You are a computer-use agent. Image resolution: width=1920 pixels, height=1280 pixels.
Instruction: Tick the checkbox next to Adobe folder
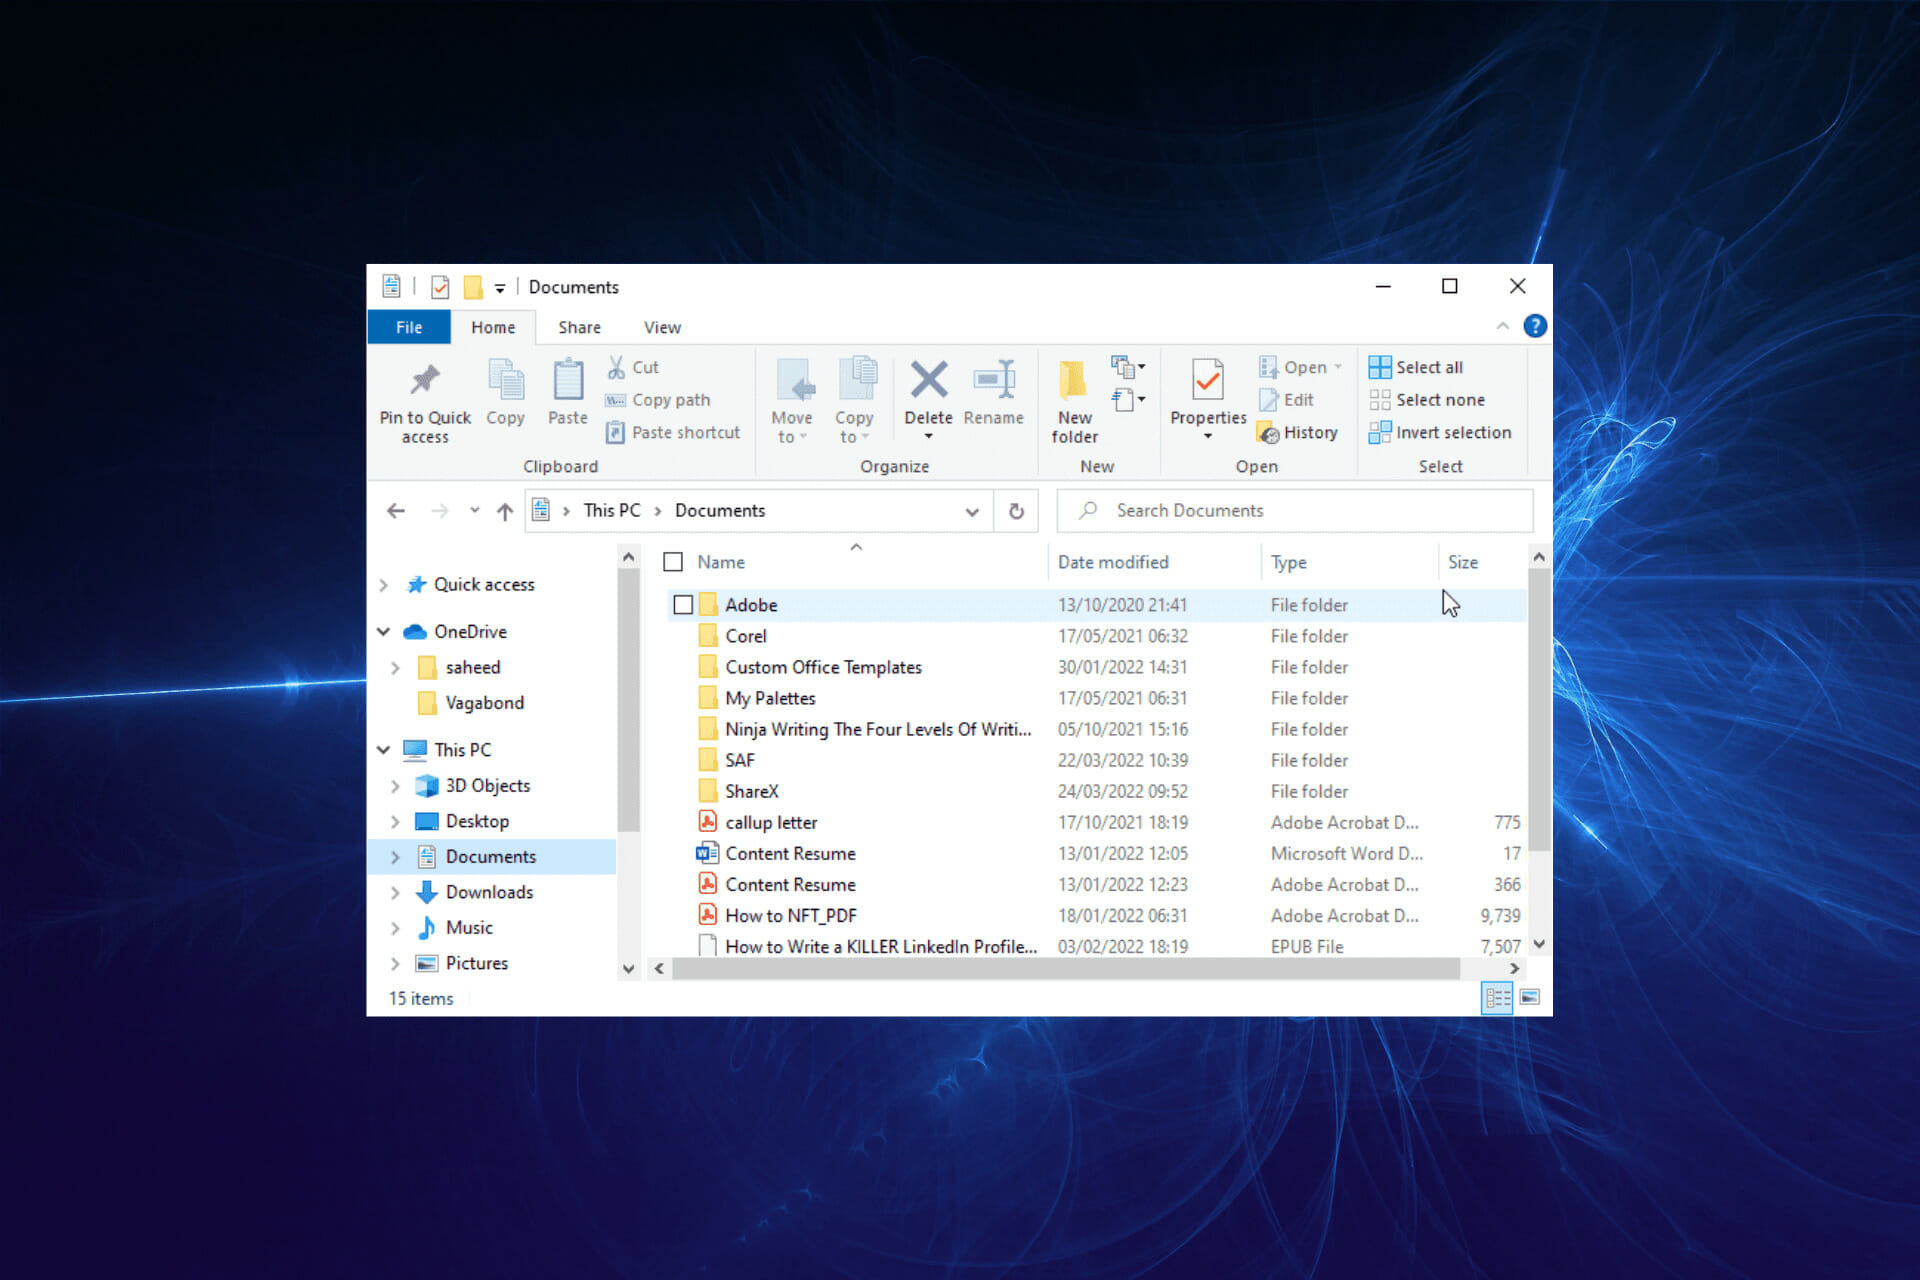point(683,605)
